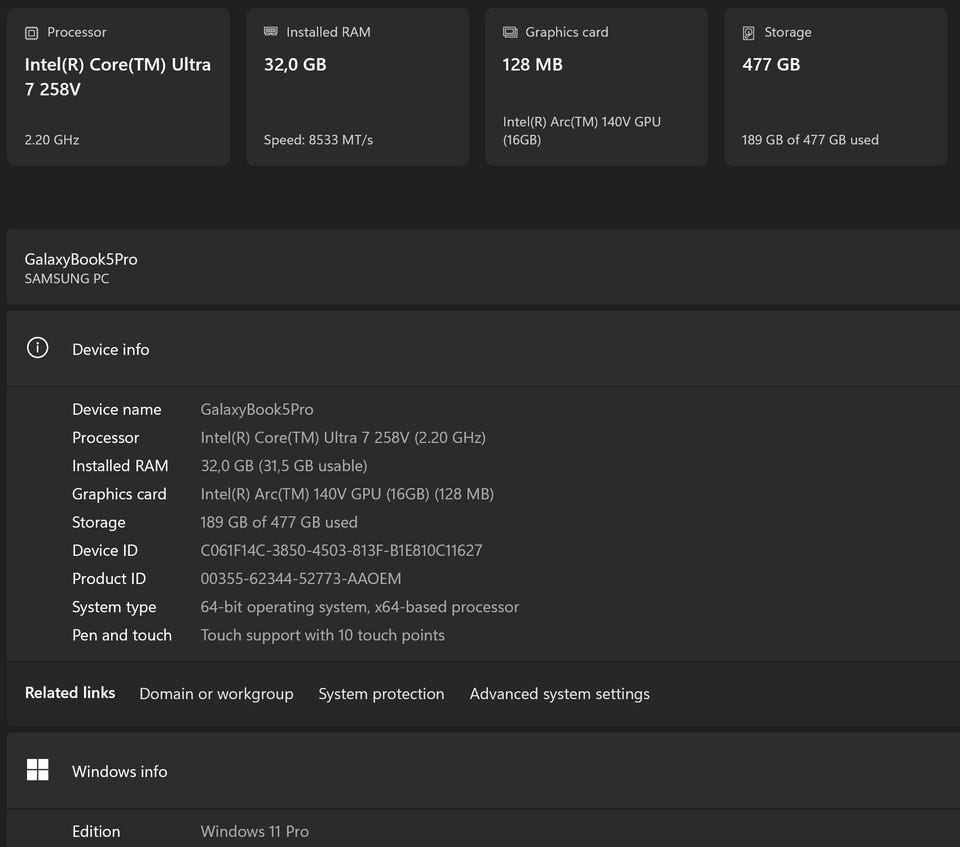Click the processor value Intel(R) Core(TM) Ultra 7 258V (2.20 GHz)
The width and height of the screenshot is (960, 847).
click(343, 437)
